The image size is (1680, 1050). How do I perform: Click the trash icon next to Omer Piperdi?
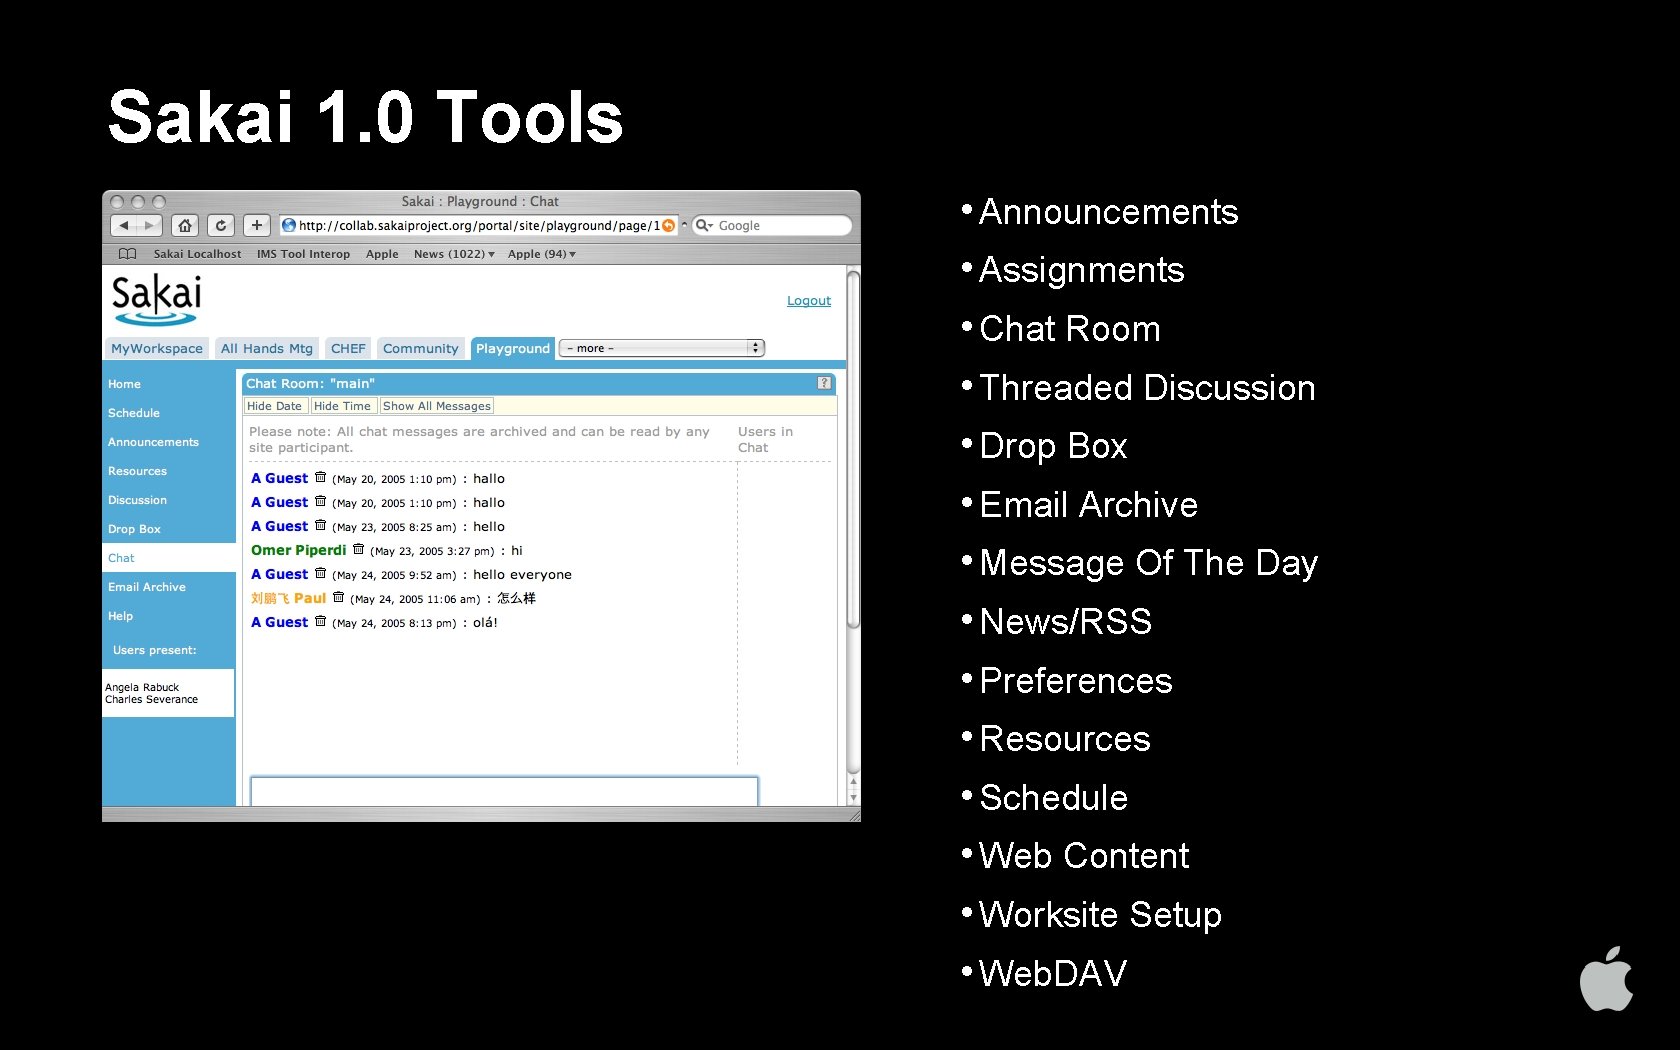click(x=358, y=549)
